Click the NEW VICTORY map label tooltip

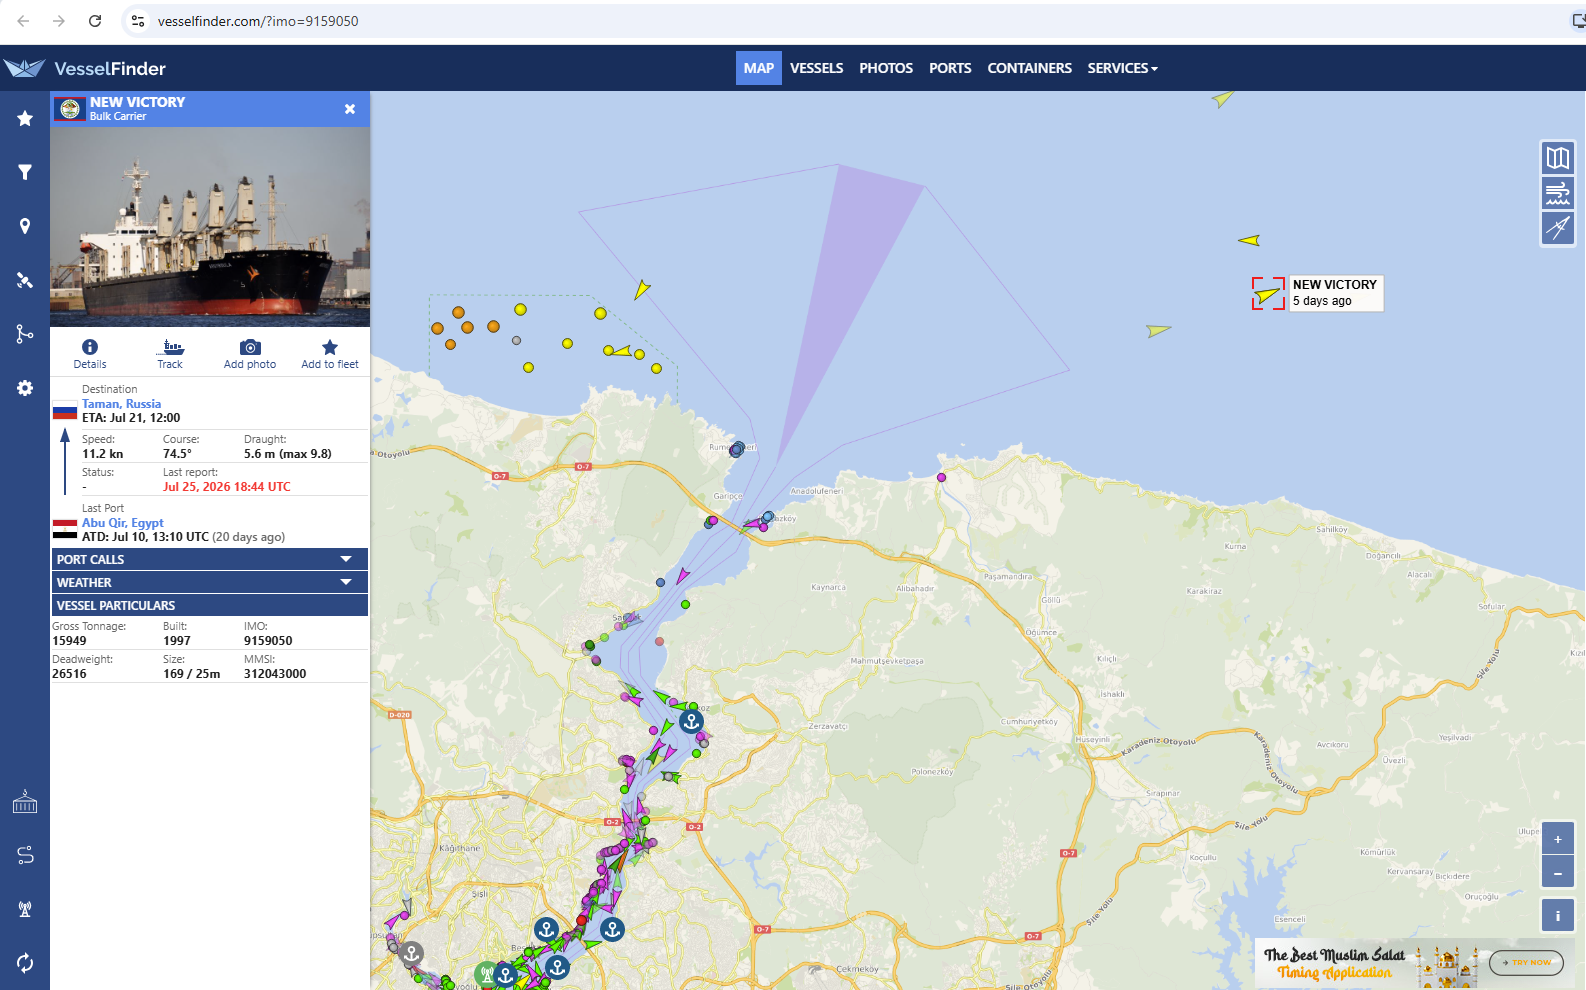[x=1335, y=293]
